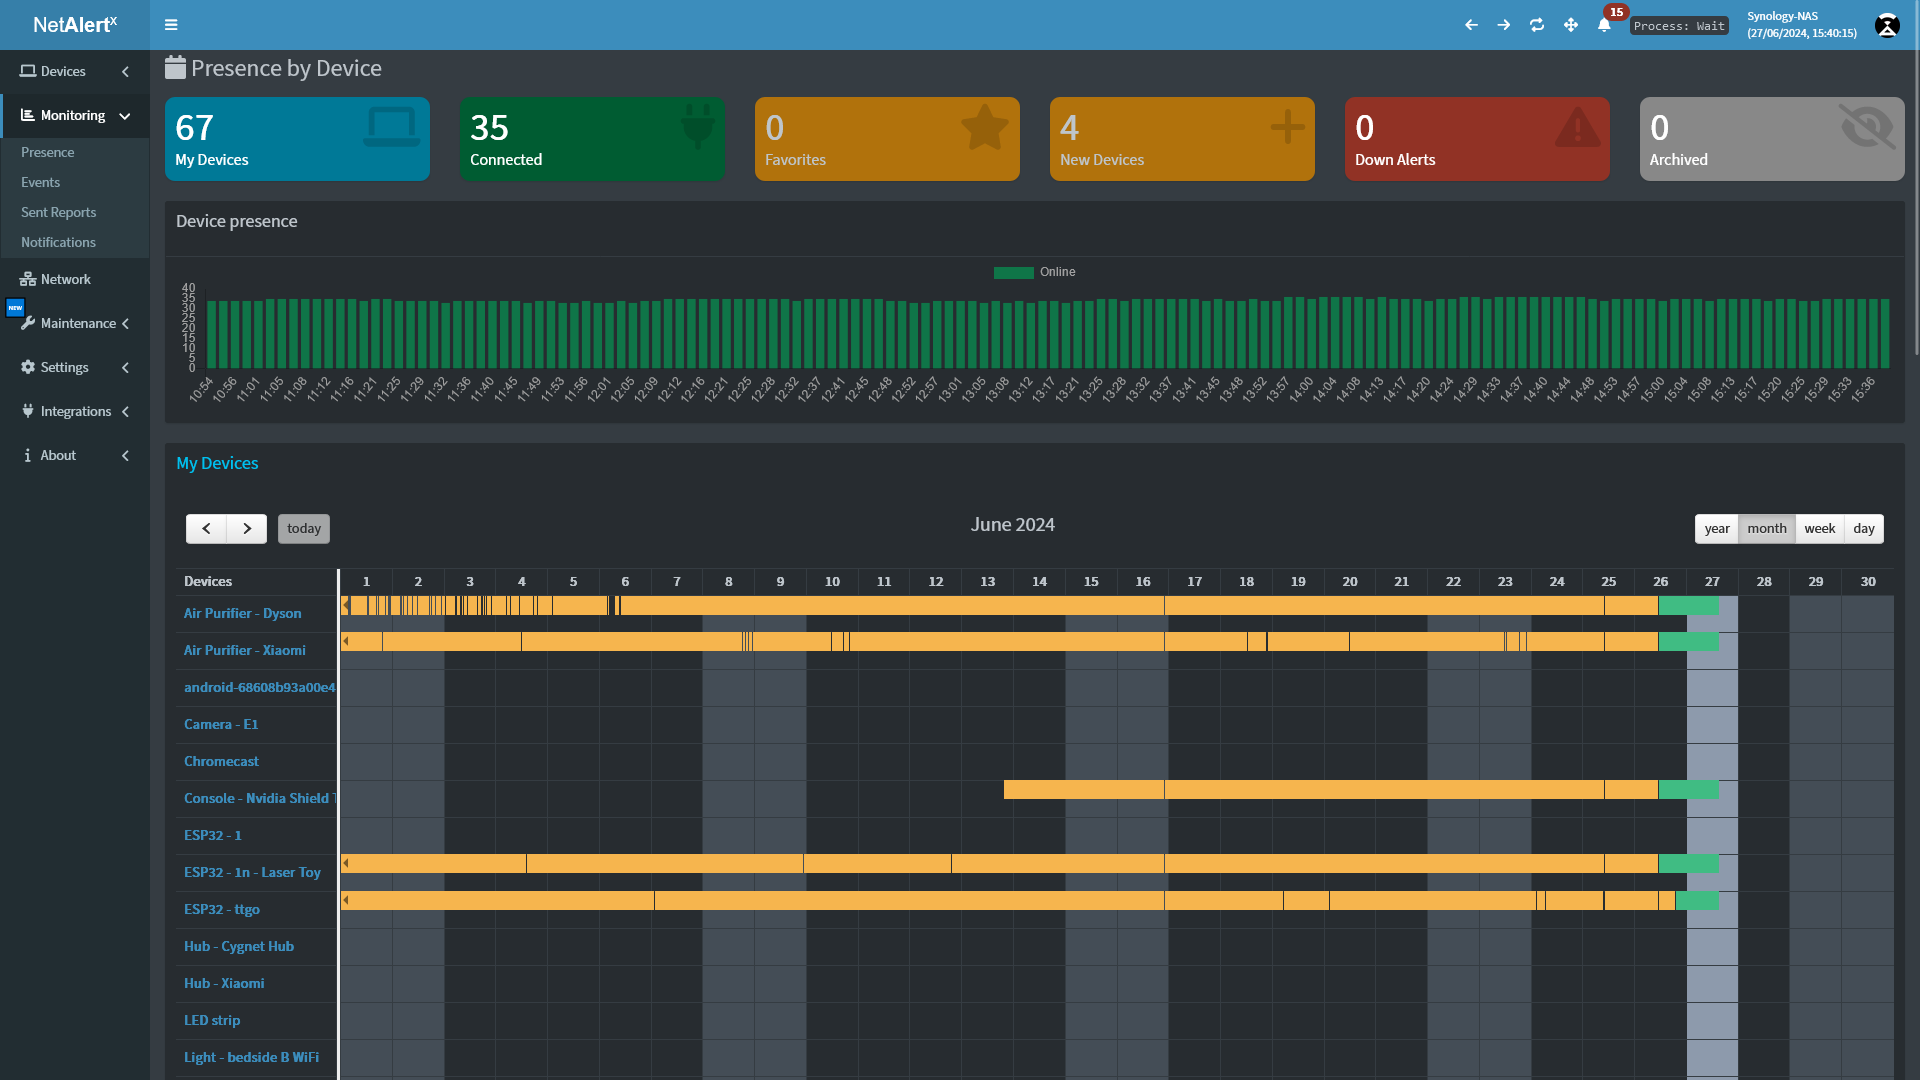Collapse the Monitoring sidebar menu
The width and height of the screenshot is (1920, 1080).
[x=75, y=116]
